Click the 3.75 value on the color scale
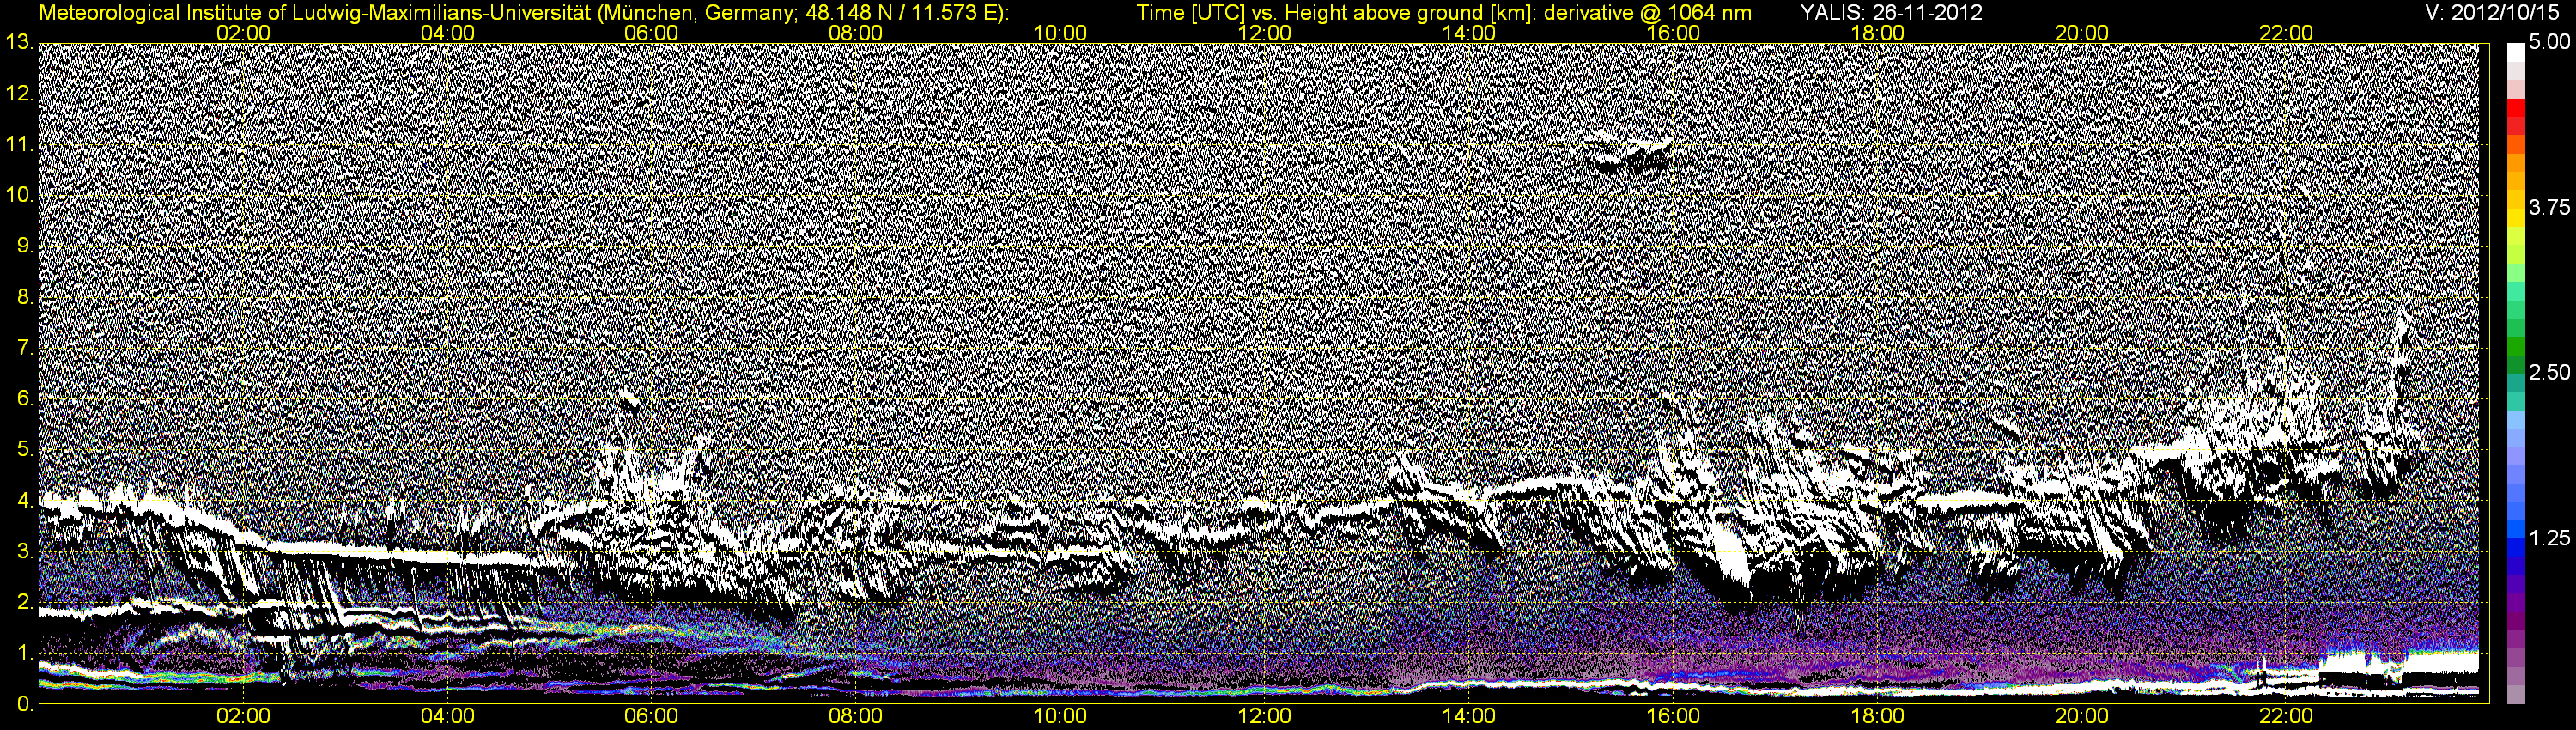 click(x=2549, y=208)
